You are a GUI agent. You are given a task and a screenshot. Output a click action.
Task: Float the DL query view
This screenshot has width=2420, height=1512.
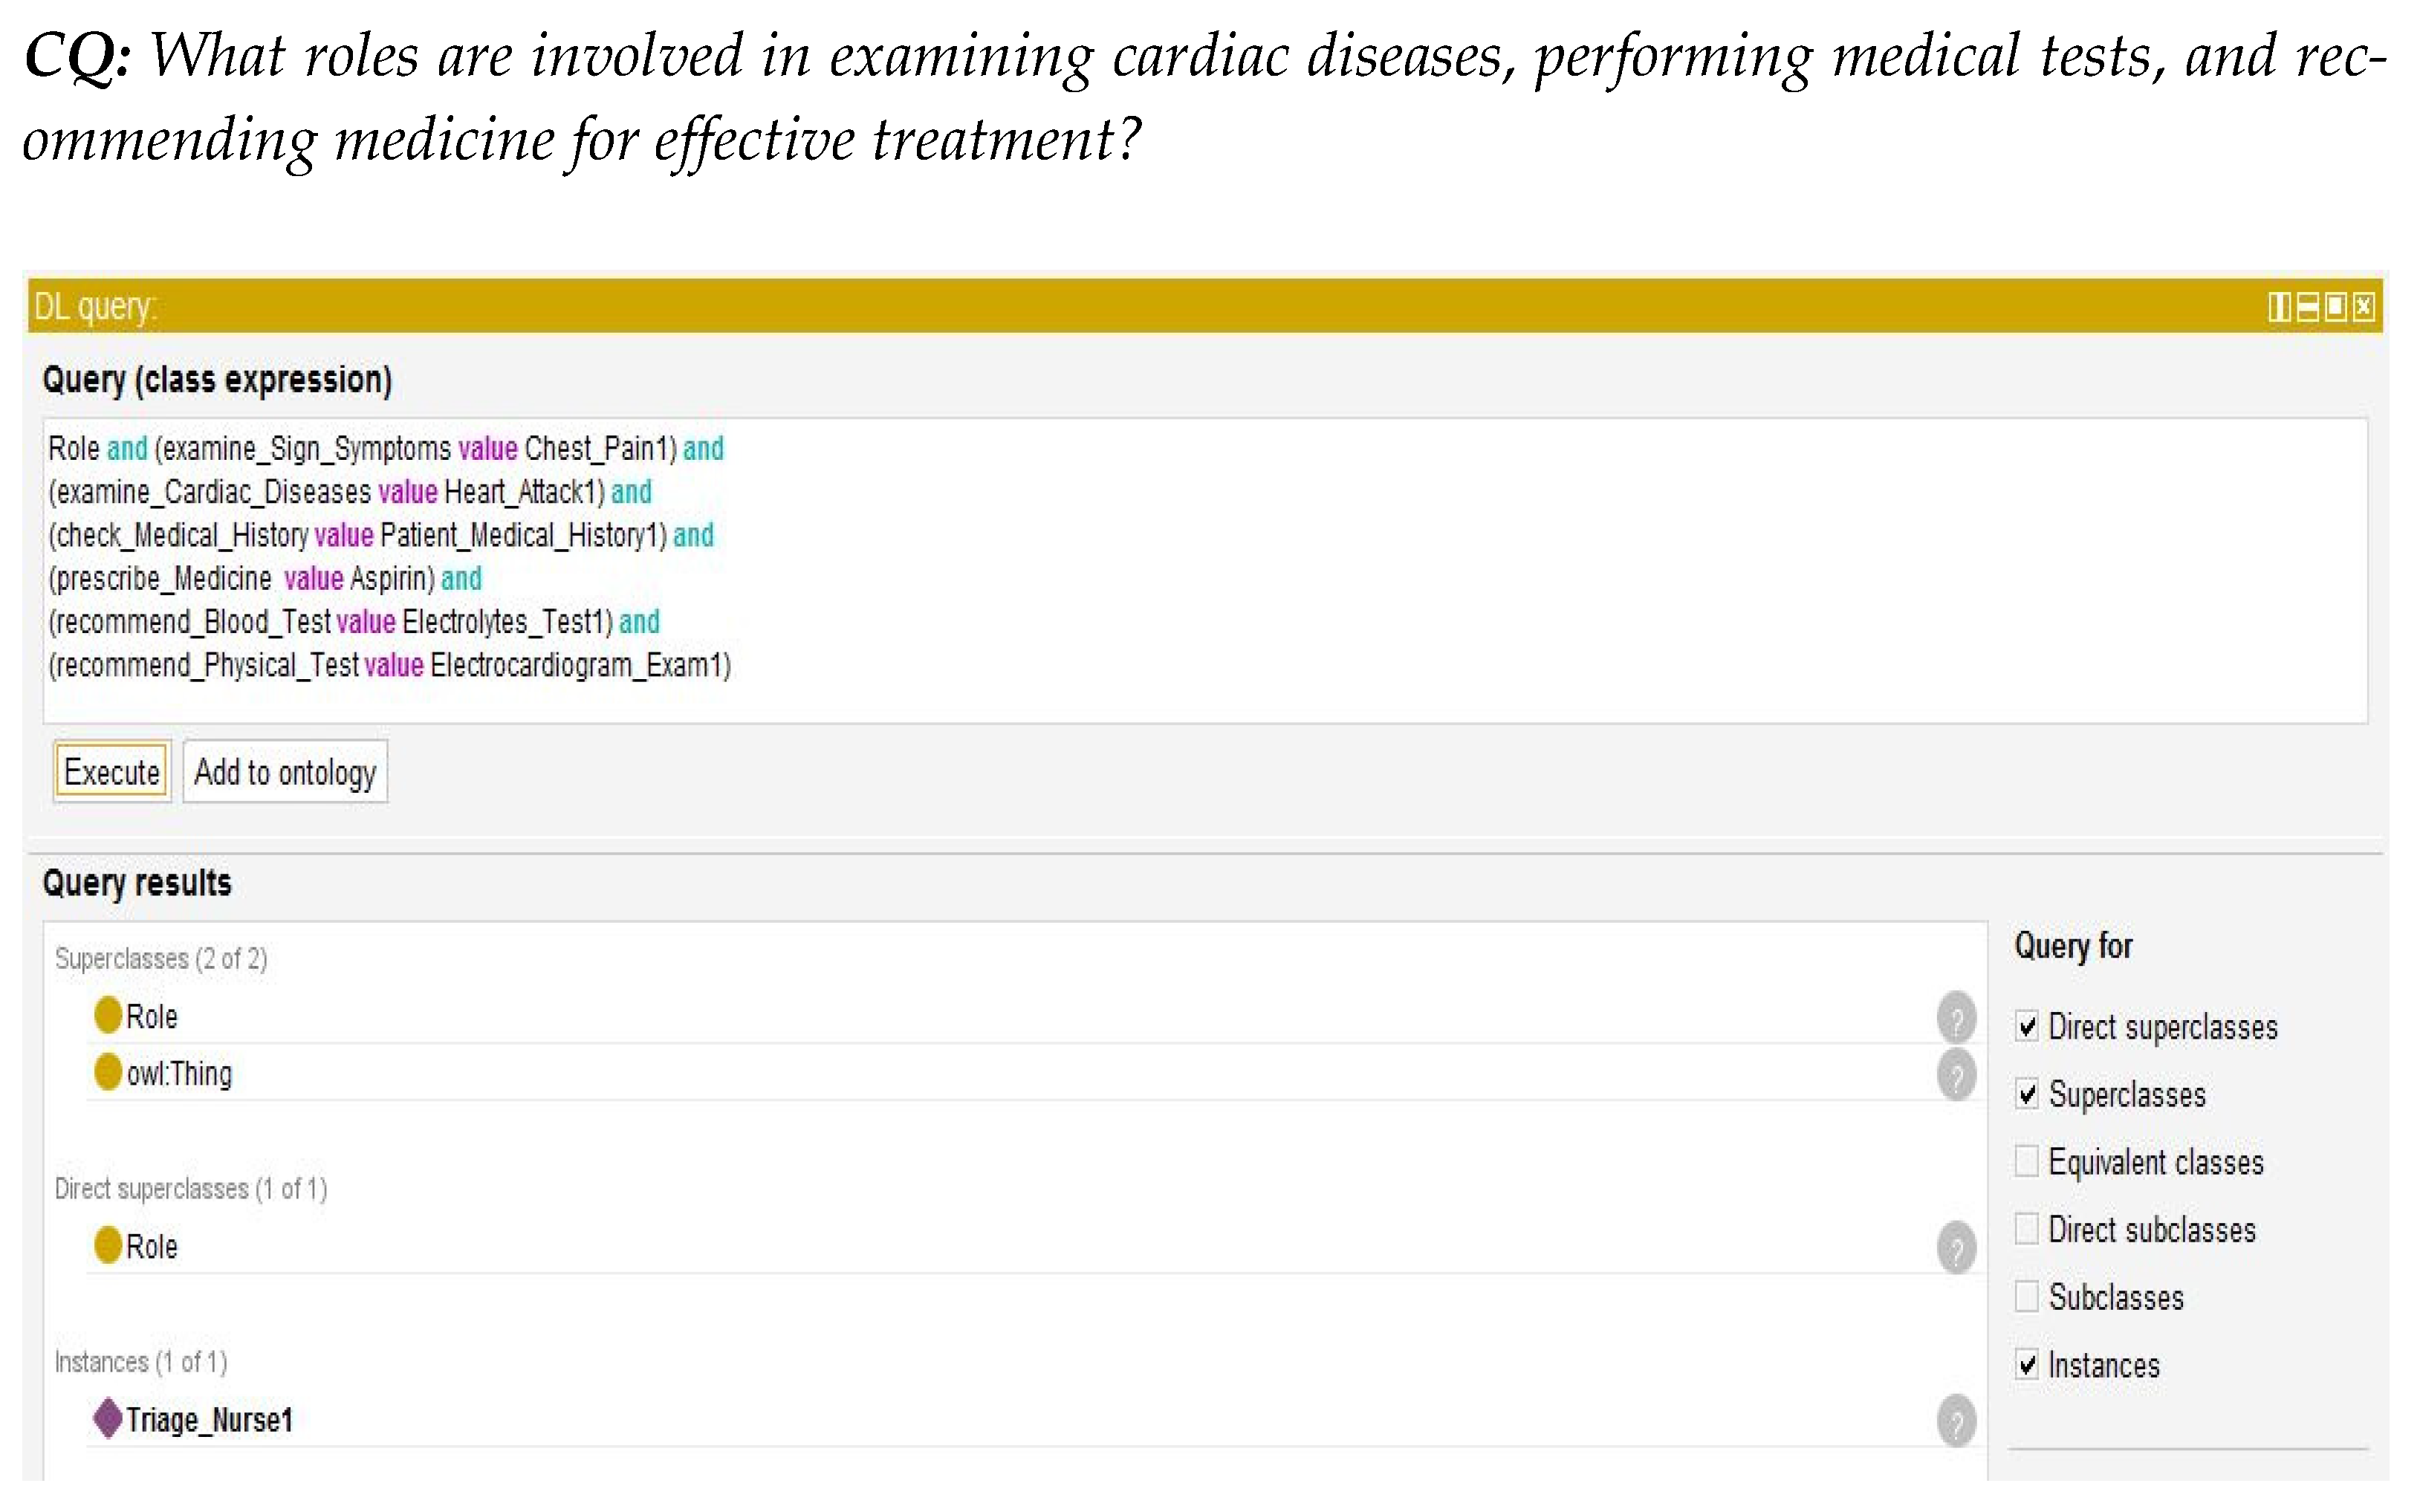coord(2335,307)
